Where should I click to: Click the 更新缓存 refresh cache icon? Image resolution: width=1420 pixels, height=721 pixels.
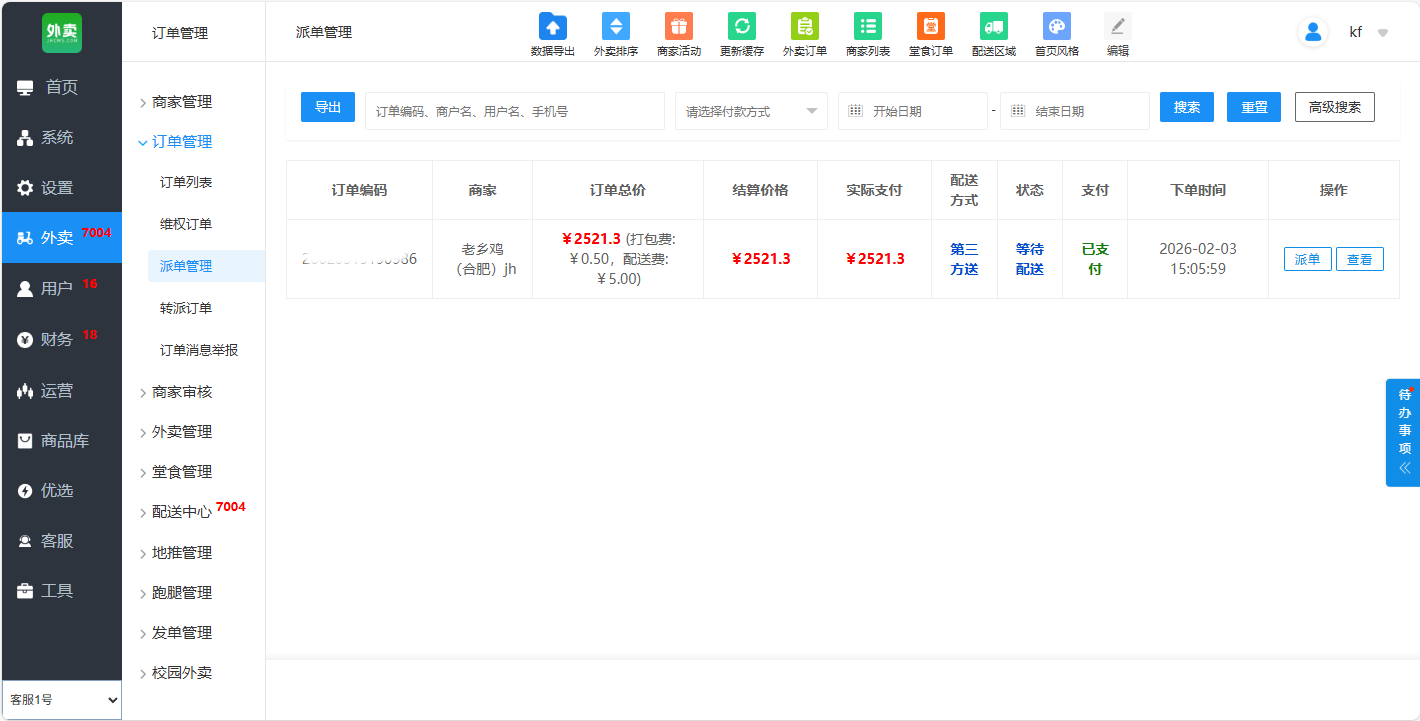[741, 27]
